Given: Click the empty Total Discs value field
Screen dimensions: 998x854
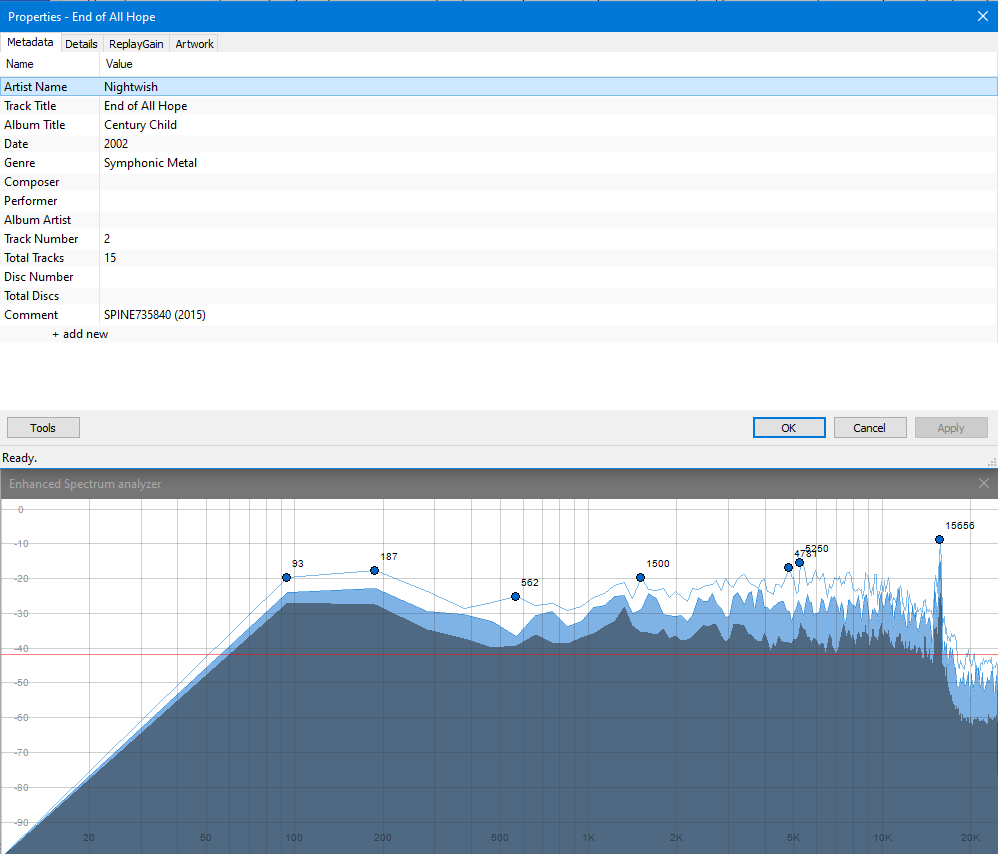Looking at the screenshot, I should (x=548, y=296).
